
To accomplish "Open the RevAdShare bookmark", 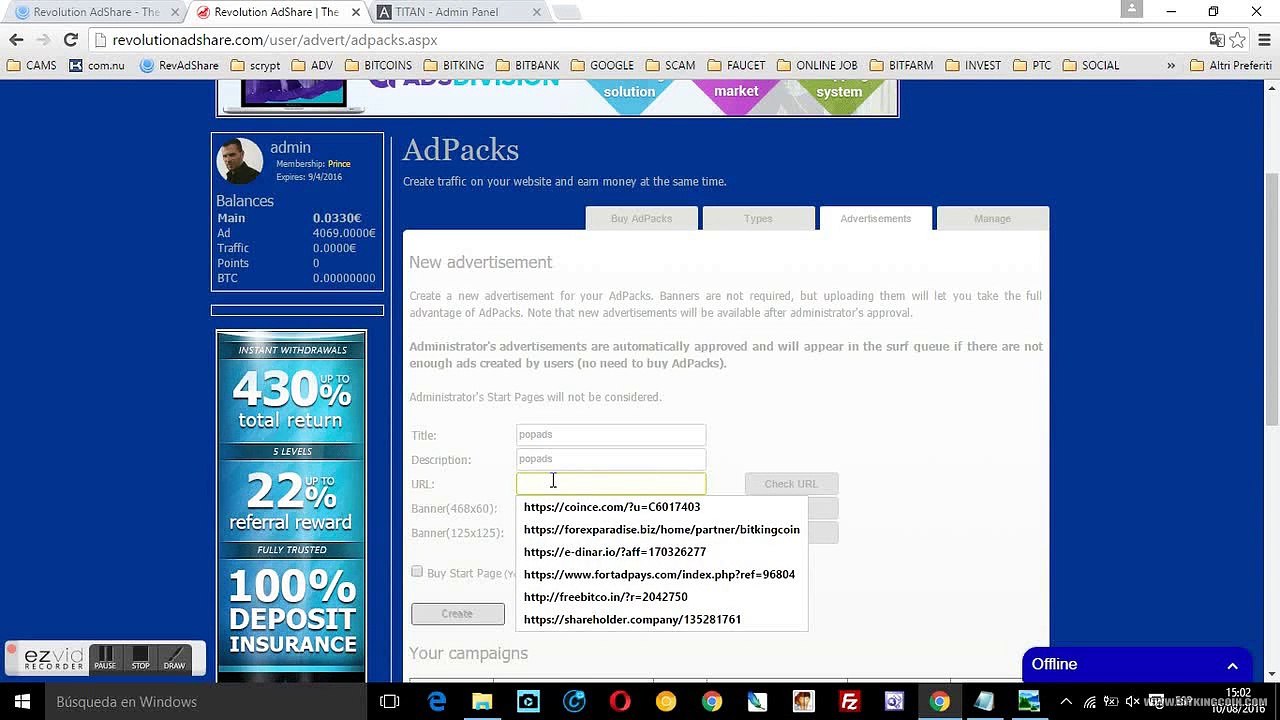I will coord(180,65).
